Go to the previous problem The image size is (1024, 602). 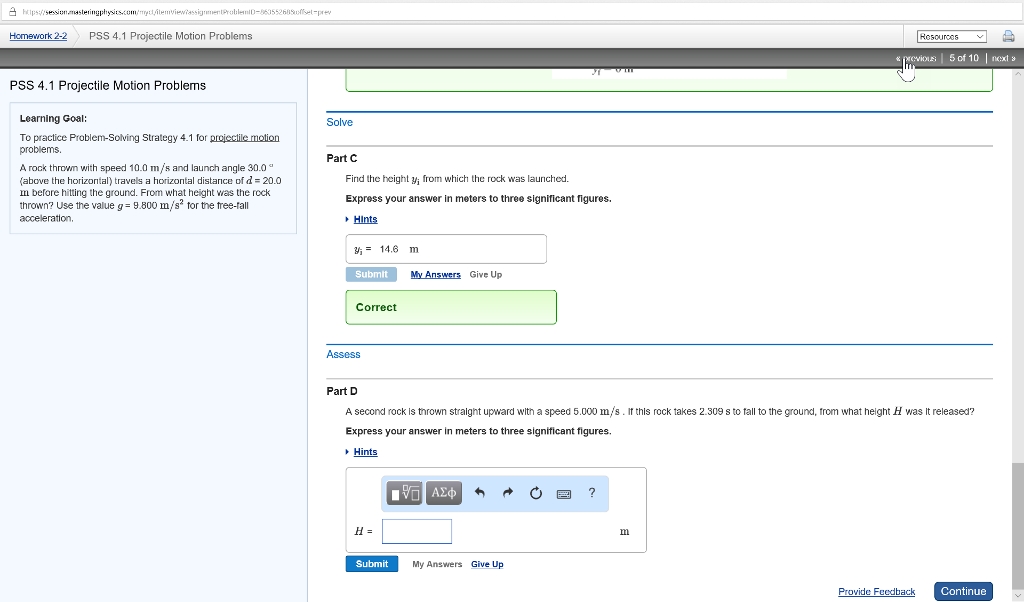tap(918, 58)
